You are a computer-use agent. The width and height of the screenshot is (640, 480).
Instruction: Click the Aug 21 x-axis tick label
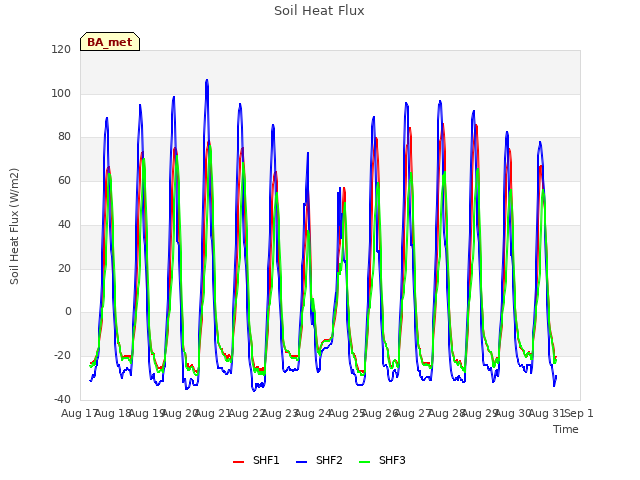213,413
